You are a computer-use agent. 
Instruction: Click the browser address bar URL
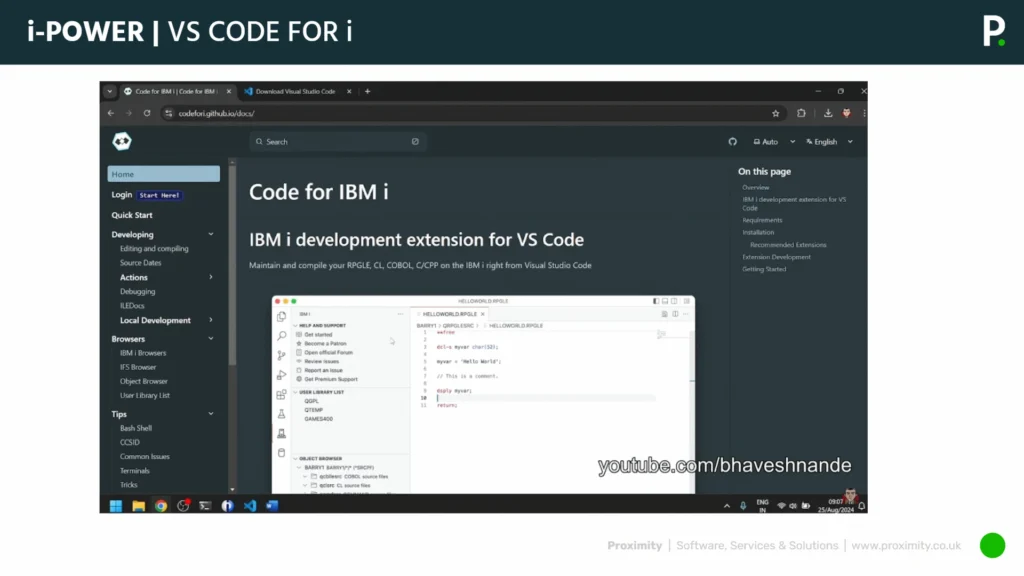216,113
